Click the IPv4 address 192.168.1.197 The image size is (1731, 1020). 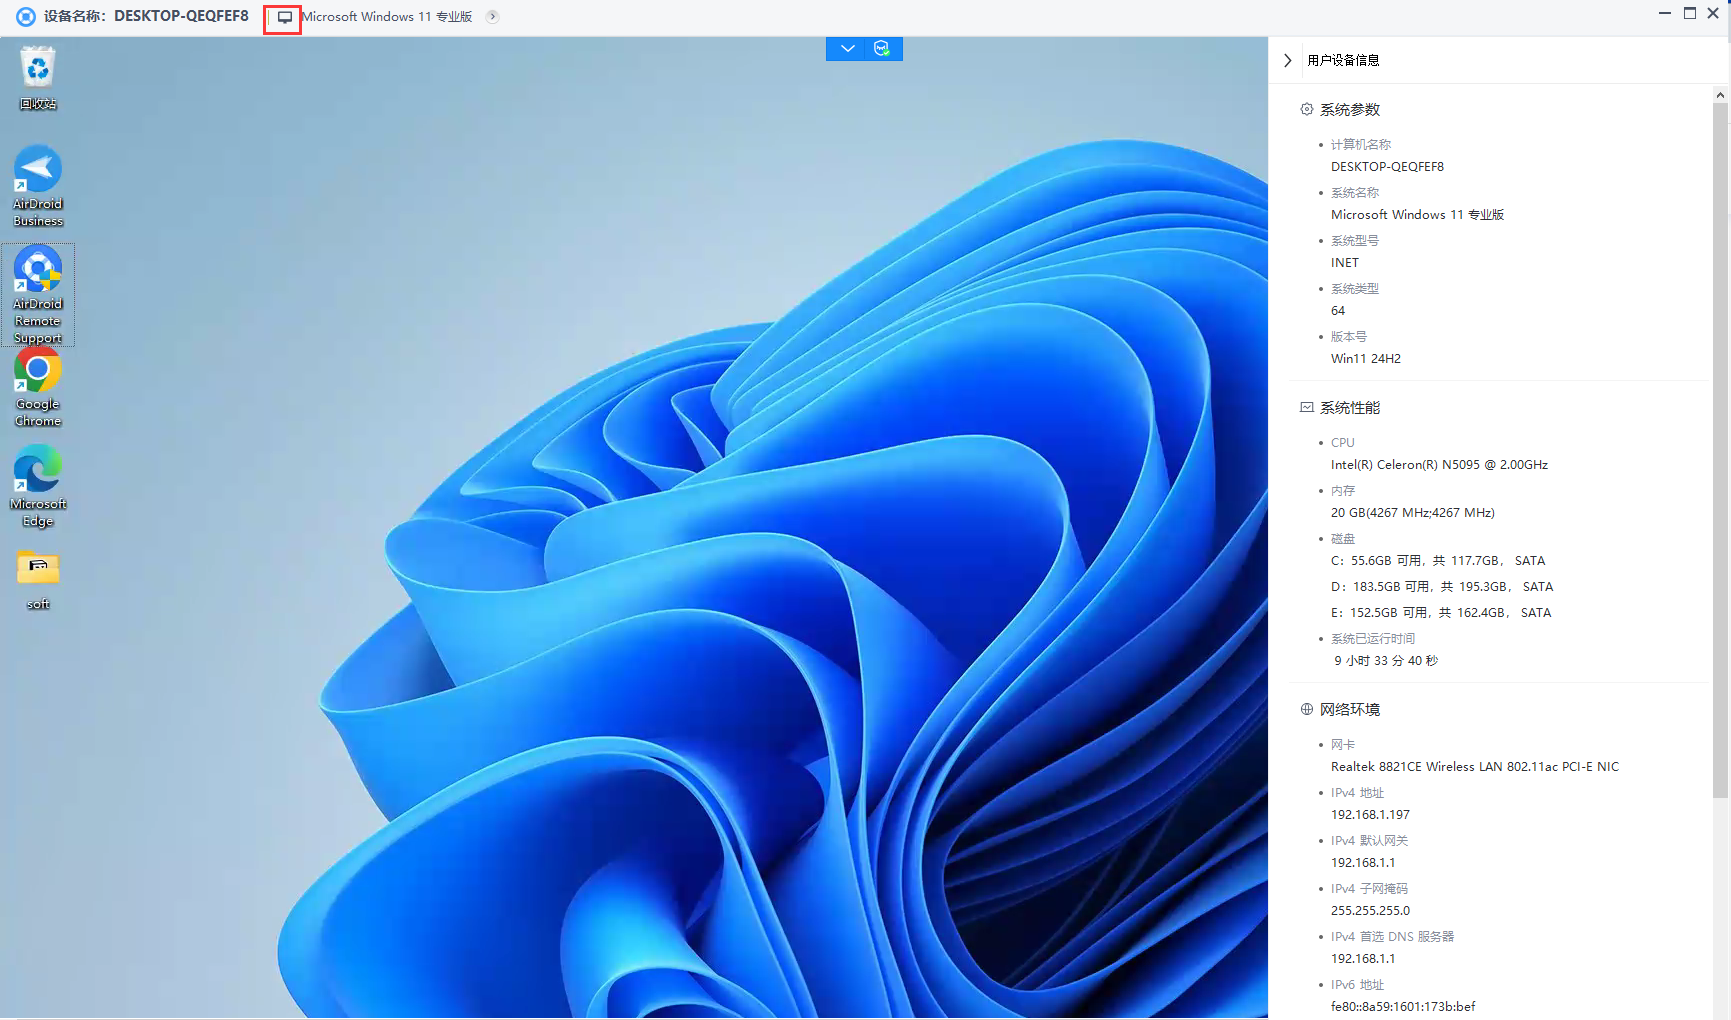1370,815
